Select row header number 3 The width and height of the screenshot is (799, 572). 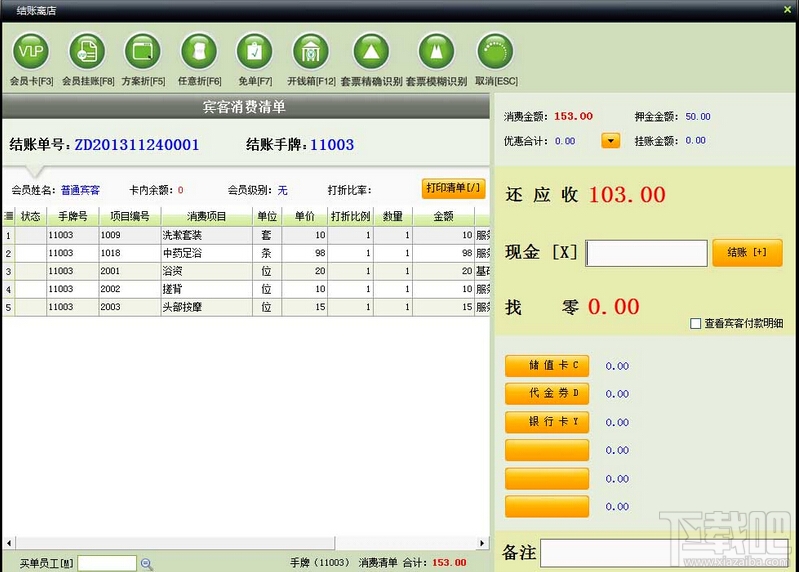tap(9, 271)
